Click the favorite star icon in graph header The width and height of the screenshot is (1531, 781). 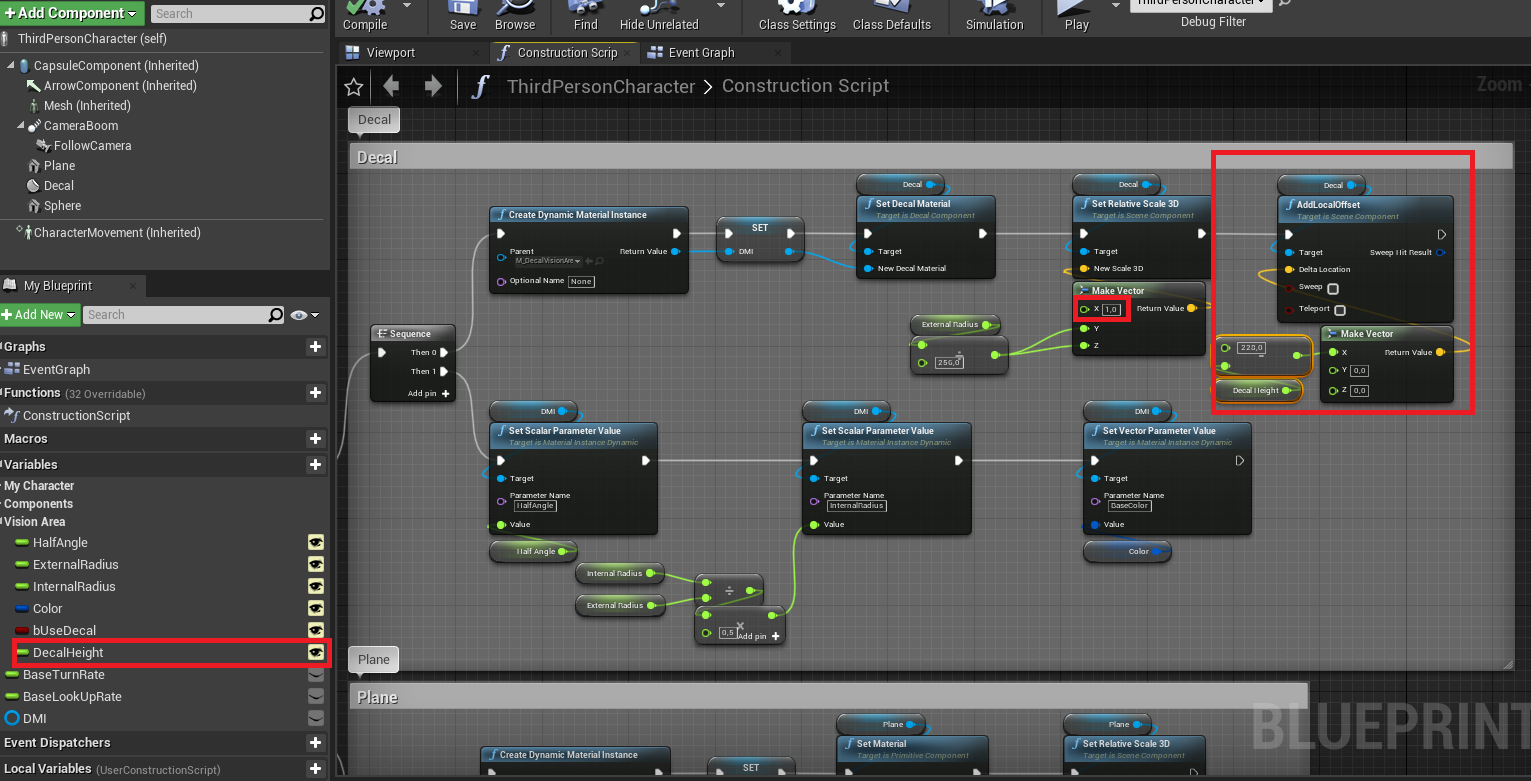(x=353, y=87)
